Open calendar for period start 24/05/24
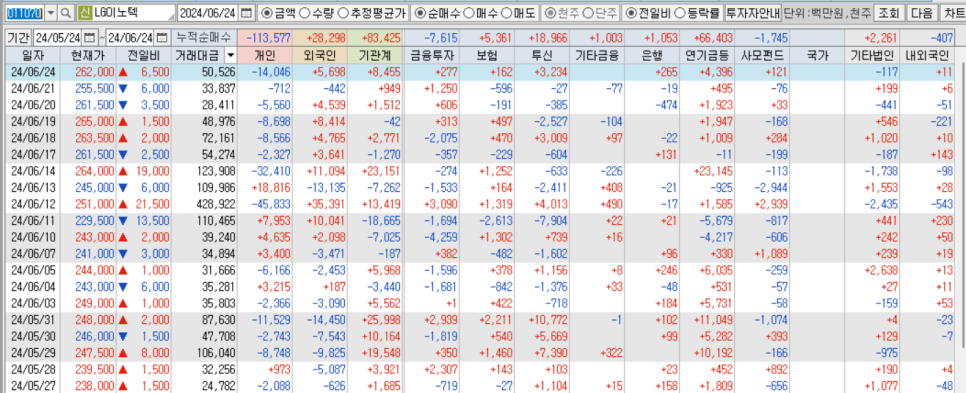Screen dimensions: 966x393 click(89, 38)
